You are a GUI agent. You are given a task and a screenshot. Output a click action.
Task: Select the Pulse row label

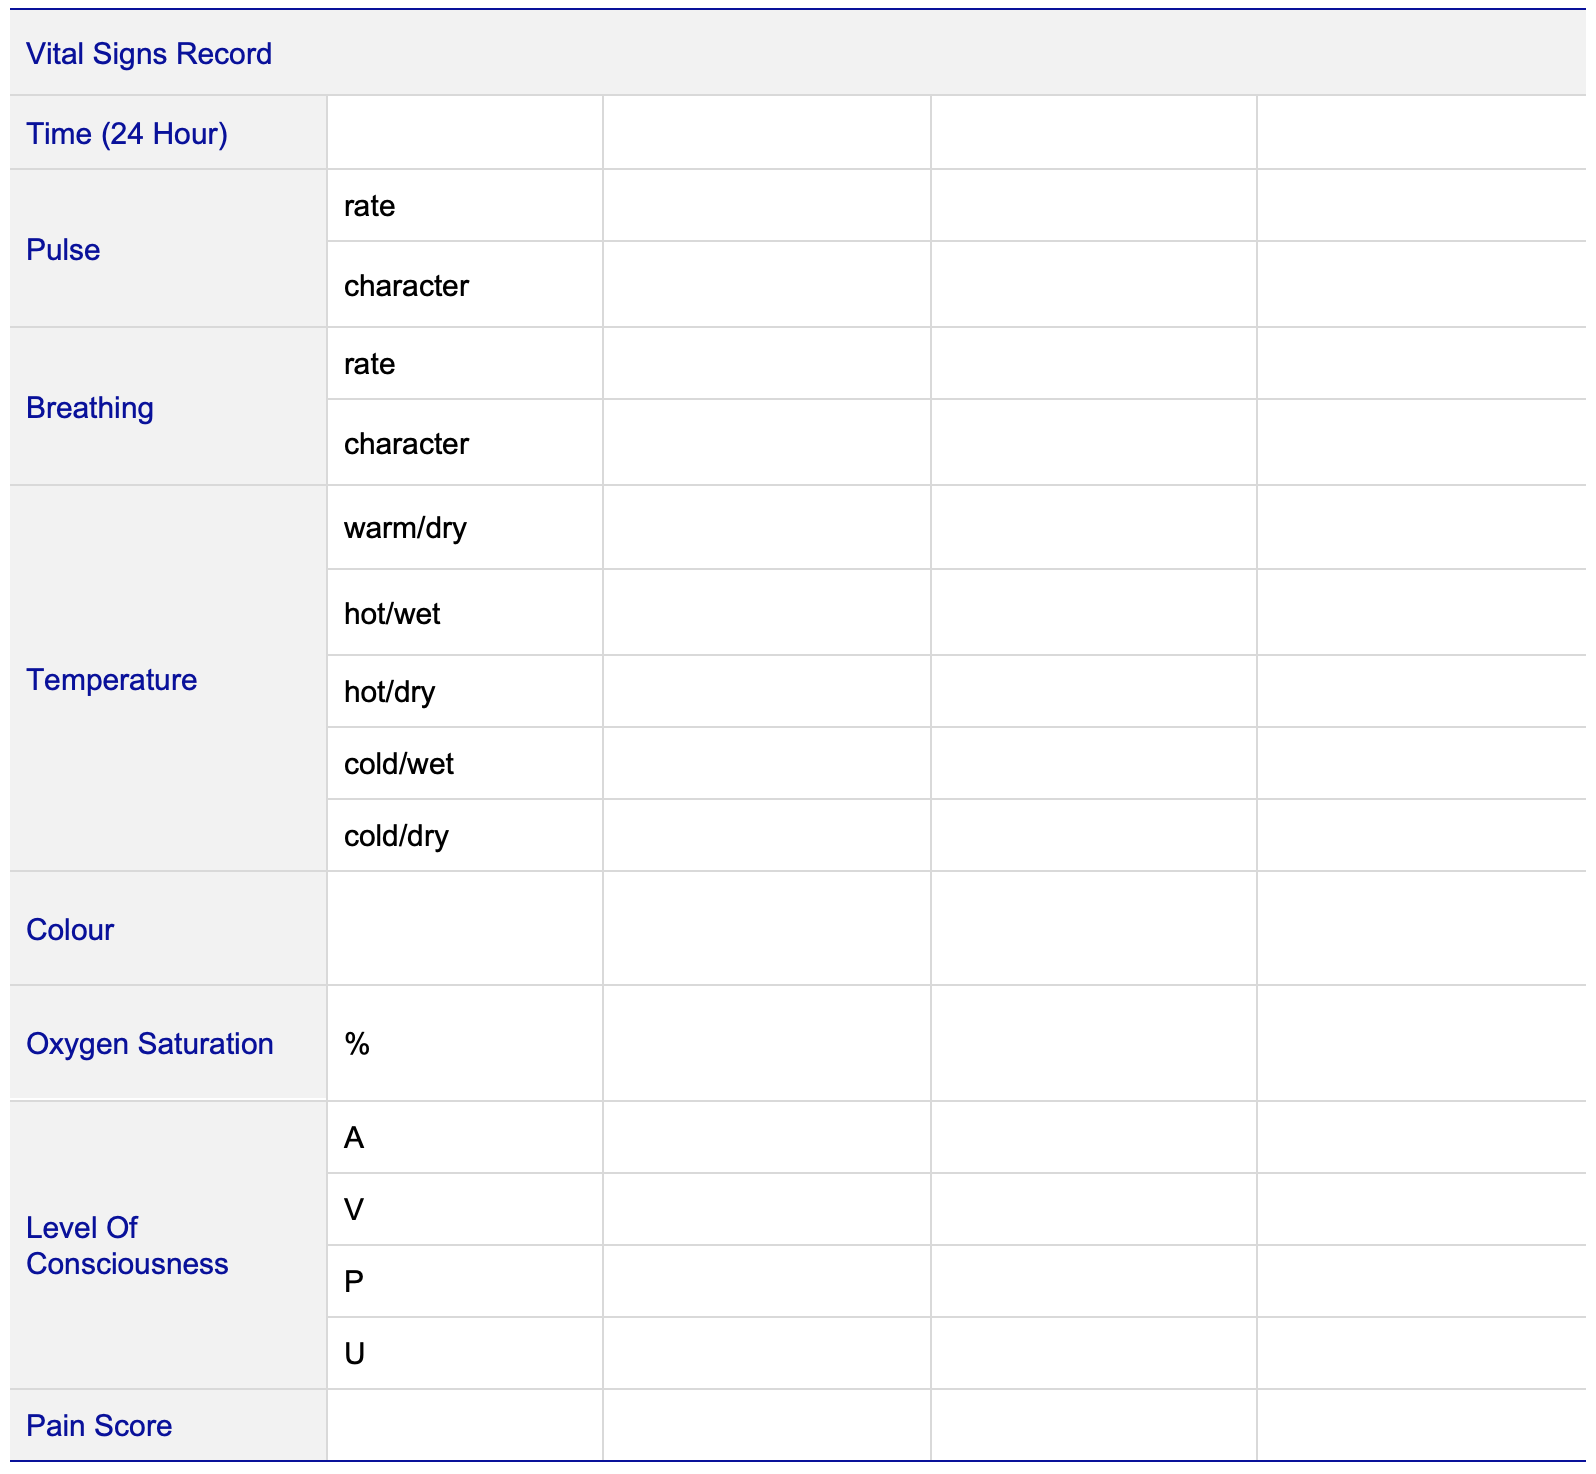(x=63, y=250)
